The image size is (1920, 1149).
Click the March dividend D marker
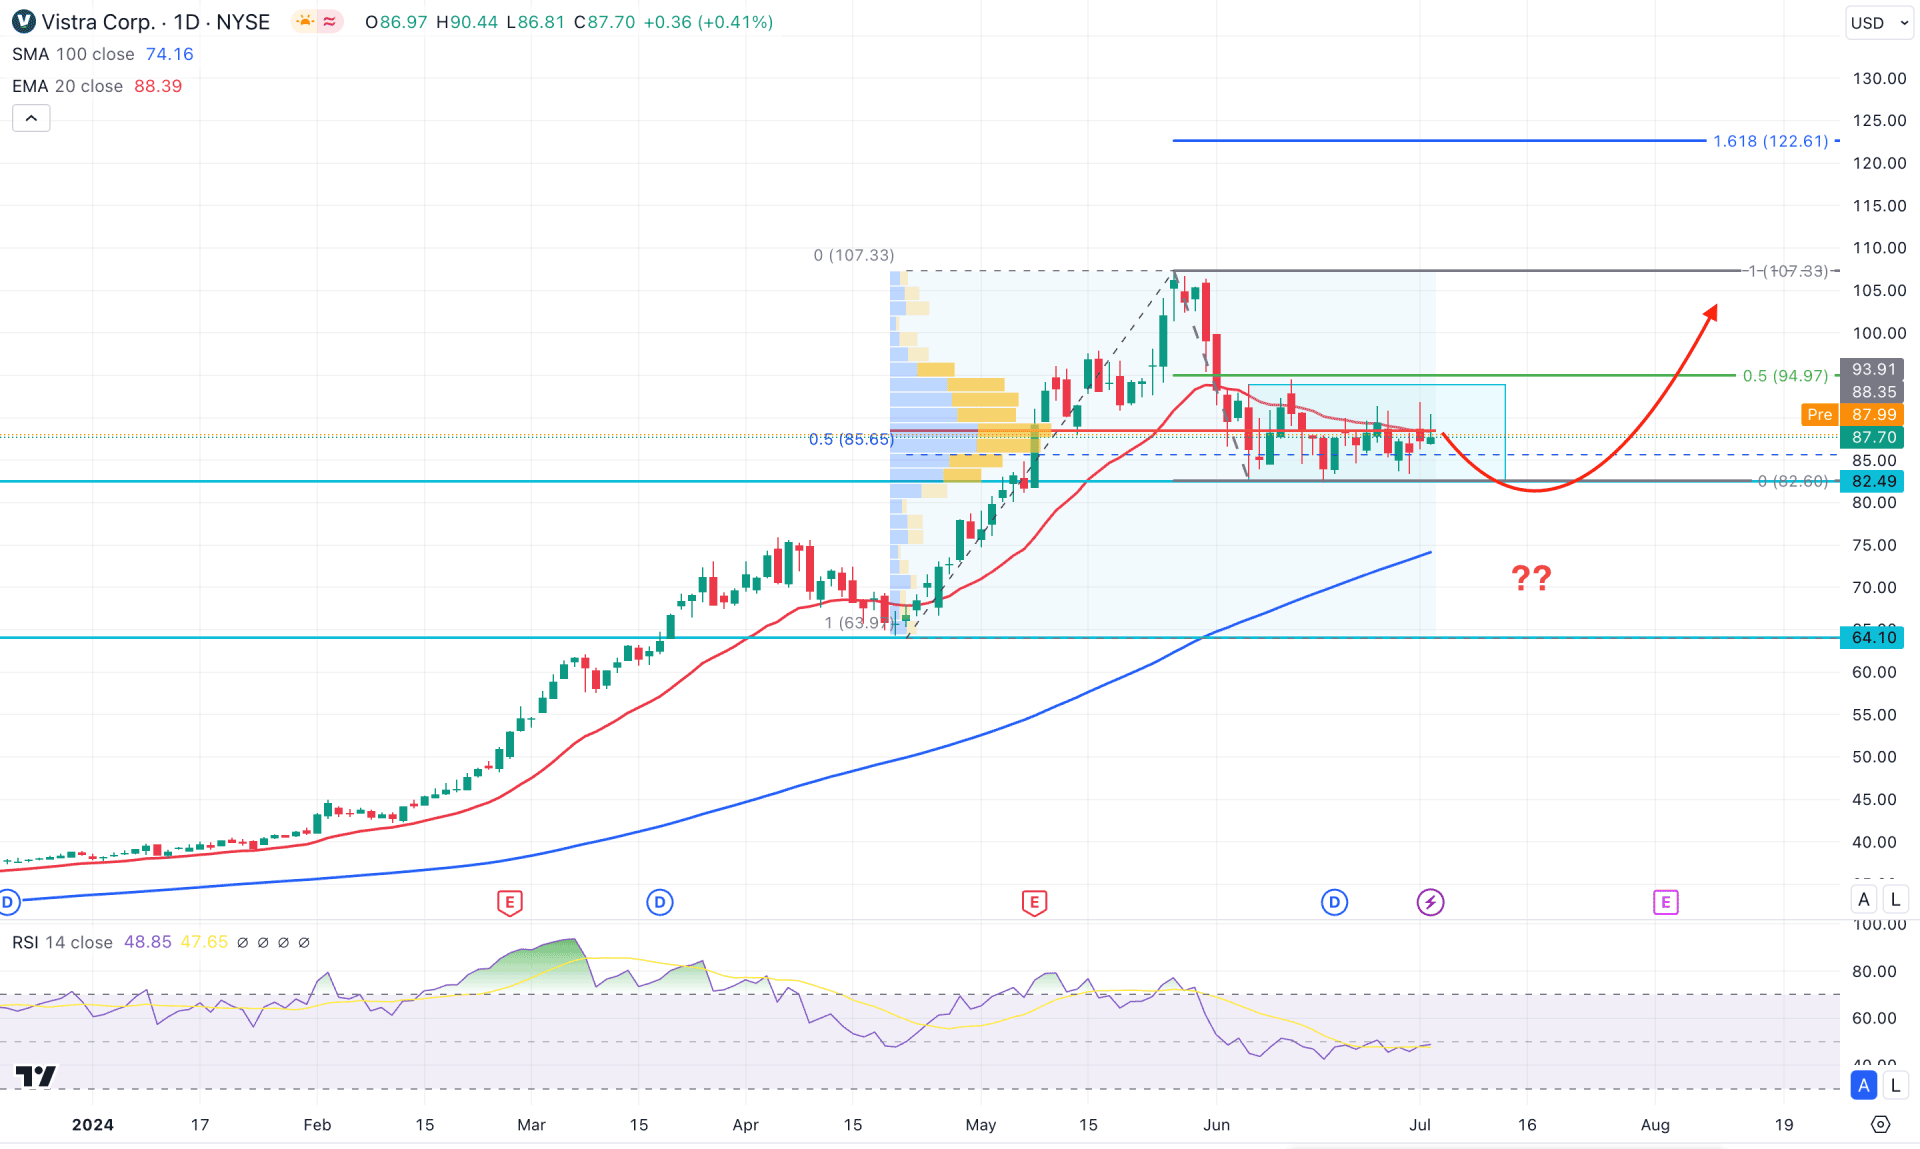(x=659, y=902)
